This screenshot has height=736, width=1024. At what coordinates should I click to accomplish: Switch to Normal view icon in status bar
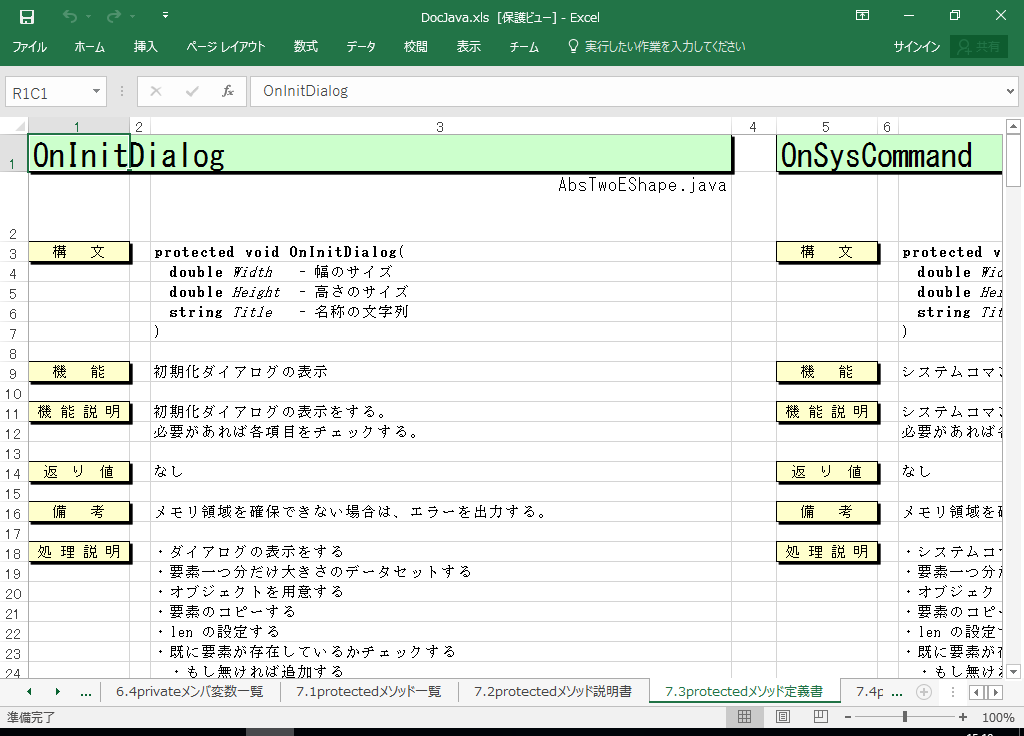tap(745, 717)
